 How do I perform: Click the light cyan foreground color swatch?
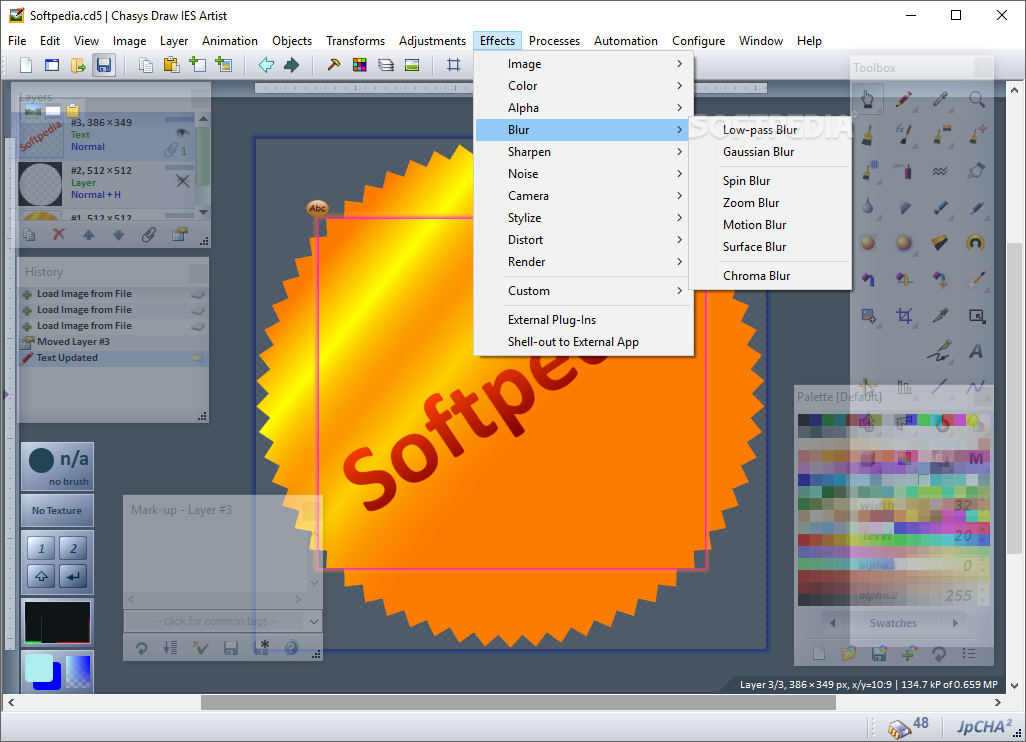[38, 667]
